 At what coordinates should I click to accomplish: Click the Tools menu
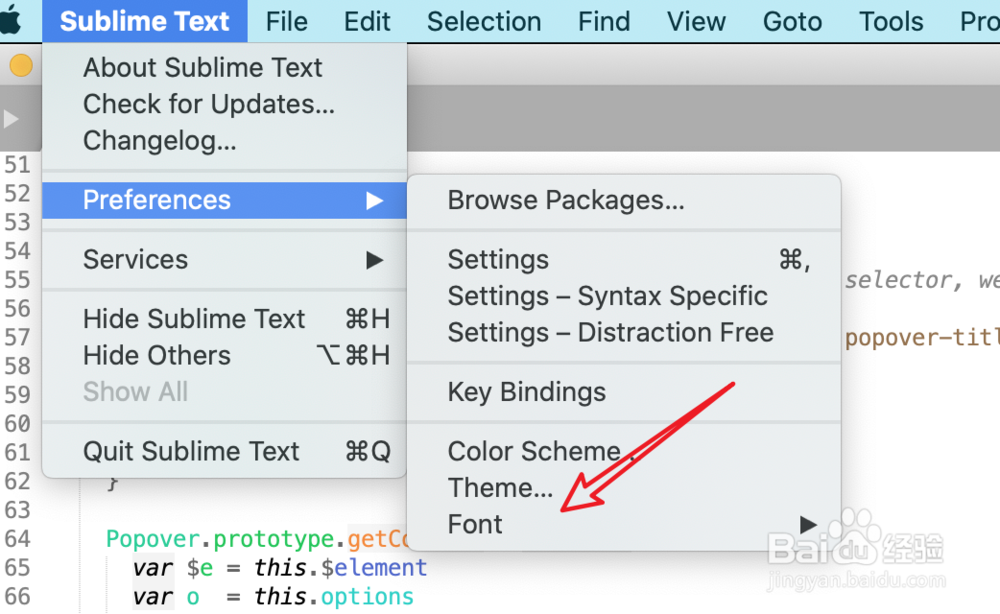point(891,20)
